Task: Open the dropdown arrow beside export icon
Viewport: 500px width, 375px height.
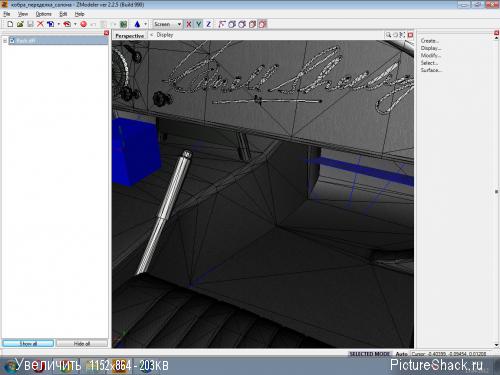Action: pos(75,24)
